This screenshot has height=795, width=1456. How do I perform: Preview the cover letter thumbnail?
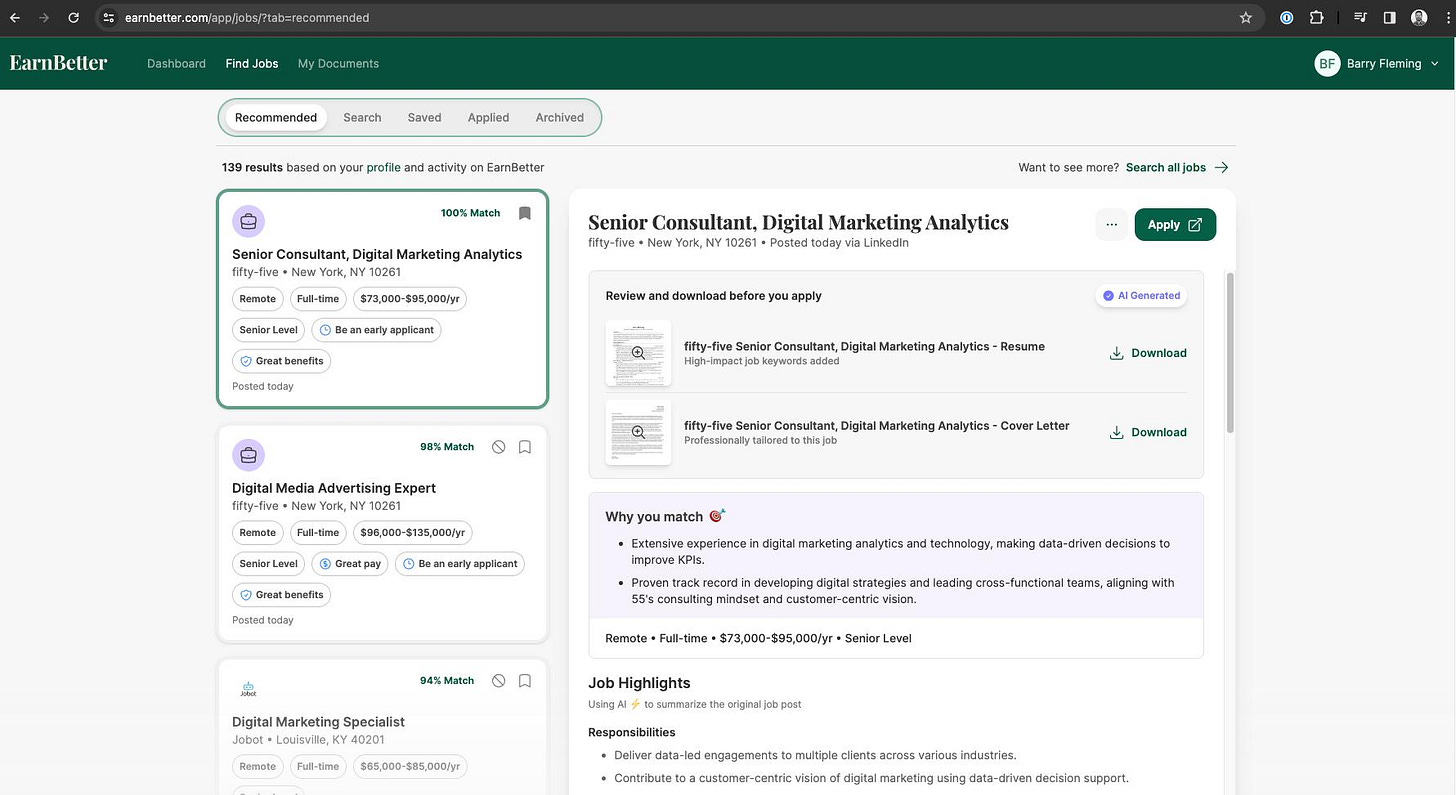tap(638, 432)
